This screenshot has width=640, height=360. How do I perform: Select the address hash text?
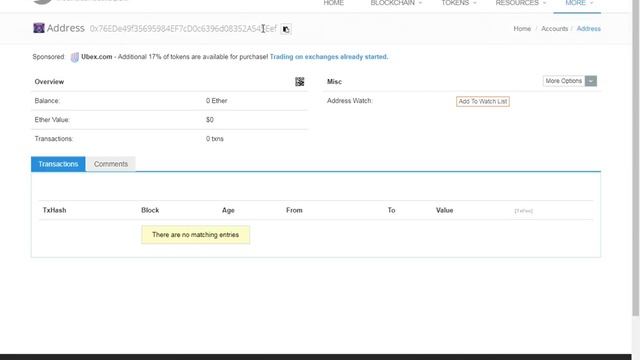[x=183, y=29]
